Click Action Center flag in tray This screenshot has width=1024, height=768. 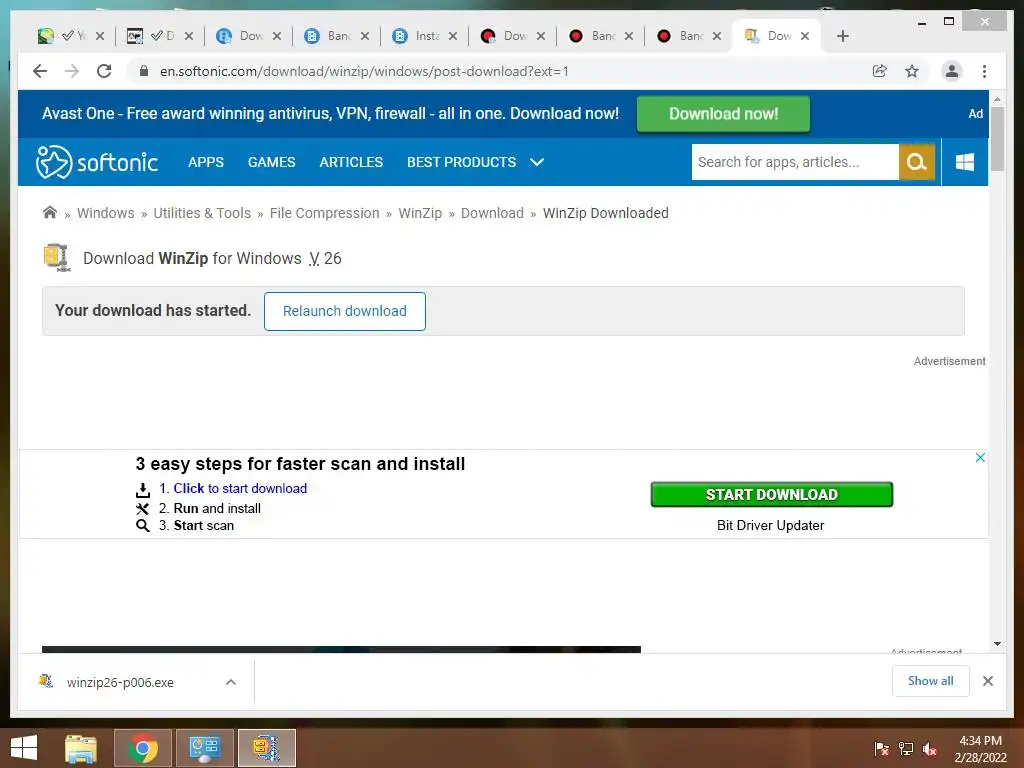881,749
